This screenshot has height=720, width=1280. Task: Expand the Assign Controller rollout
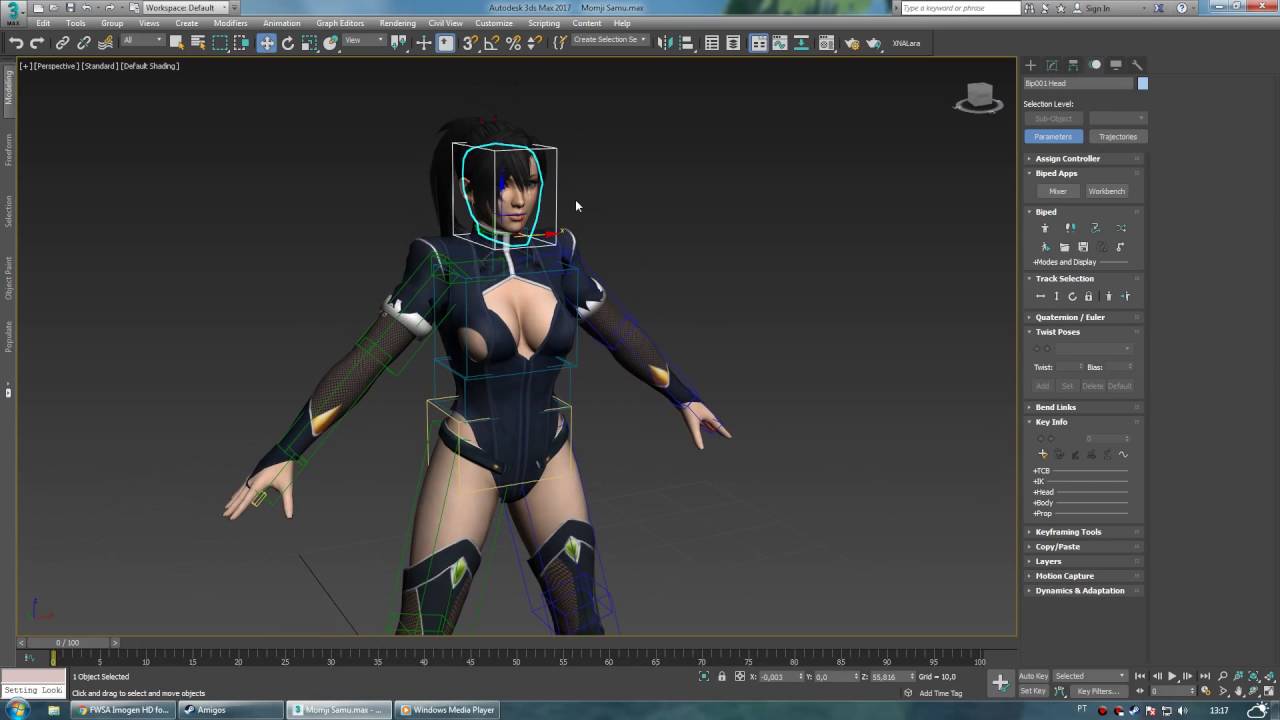point(1067,158)
